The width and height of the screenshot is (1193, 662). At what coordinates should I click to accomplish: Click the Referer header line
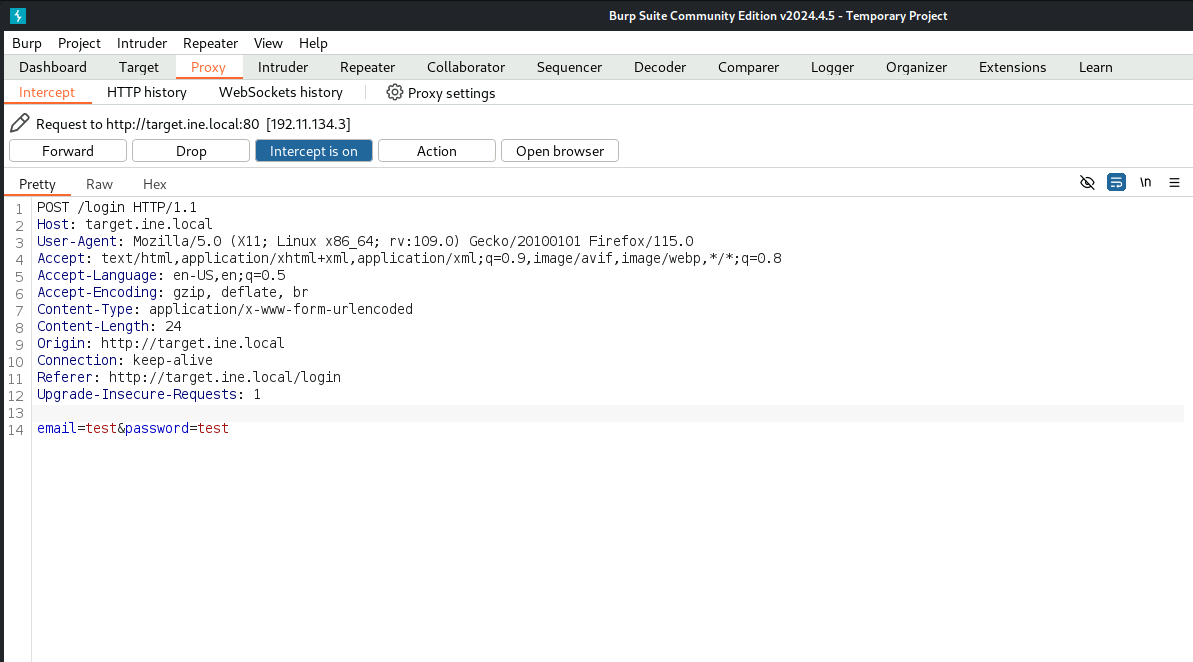189,377
